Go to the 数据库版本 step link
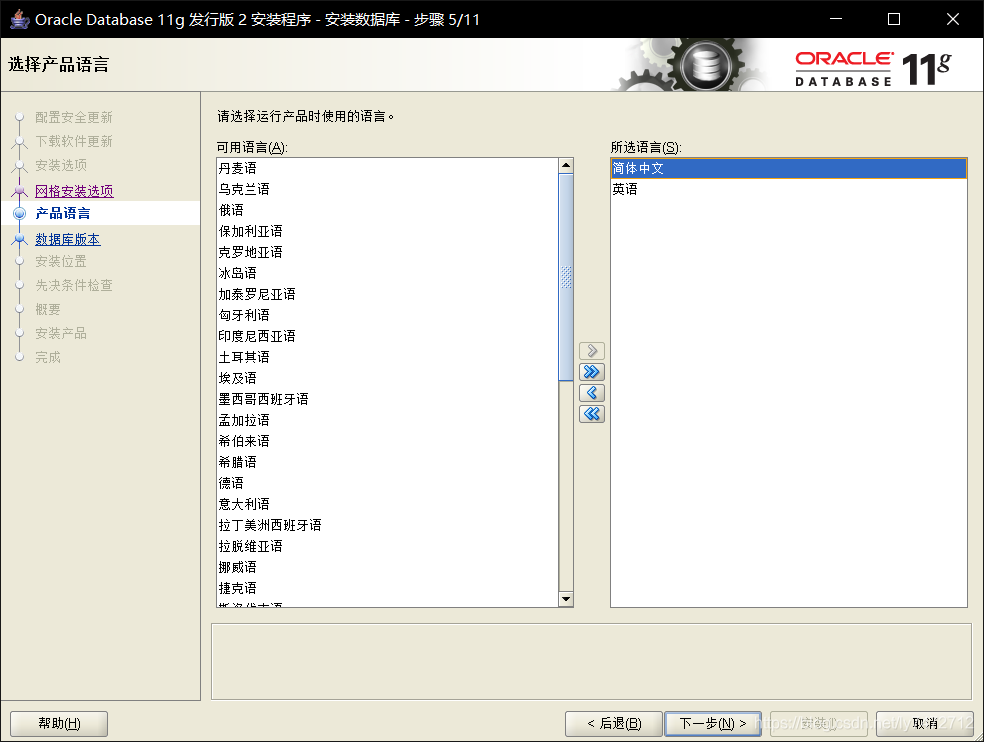 (x=68, y=239)
